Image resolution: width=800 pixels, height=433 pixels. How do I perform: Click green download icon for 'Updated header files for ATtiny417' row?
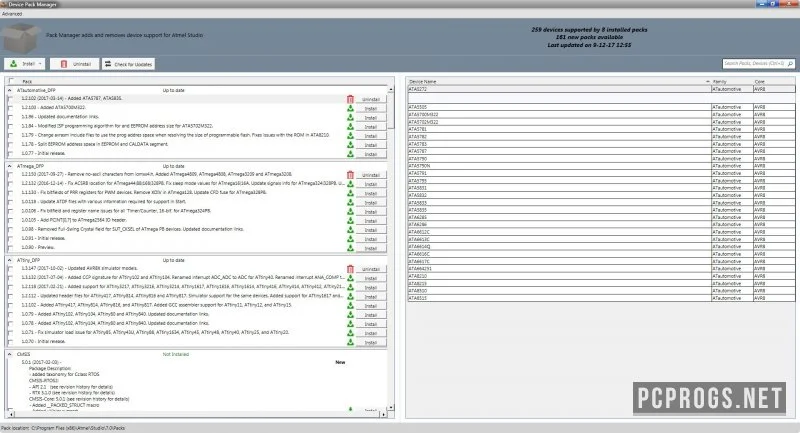(x=351, y=296)
